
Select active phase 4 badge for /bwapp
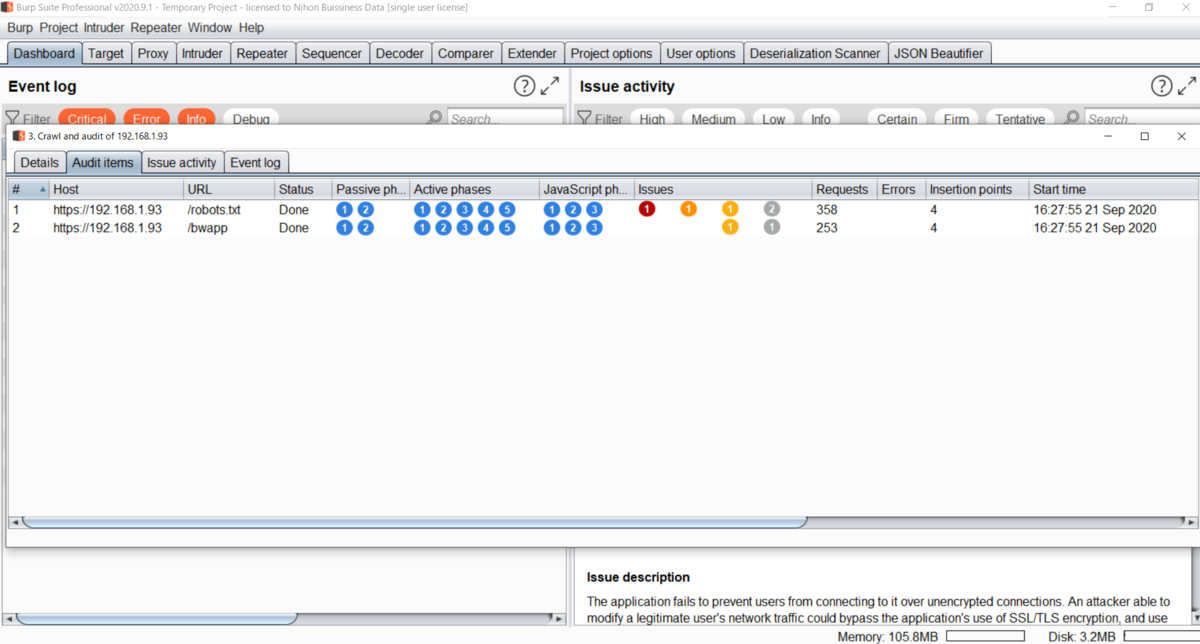point(486,227)
